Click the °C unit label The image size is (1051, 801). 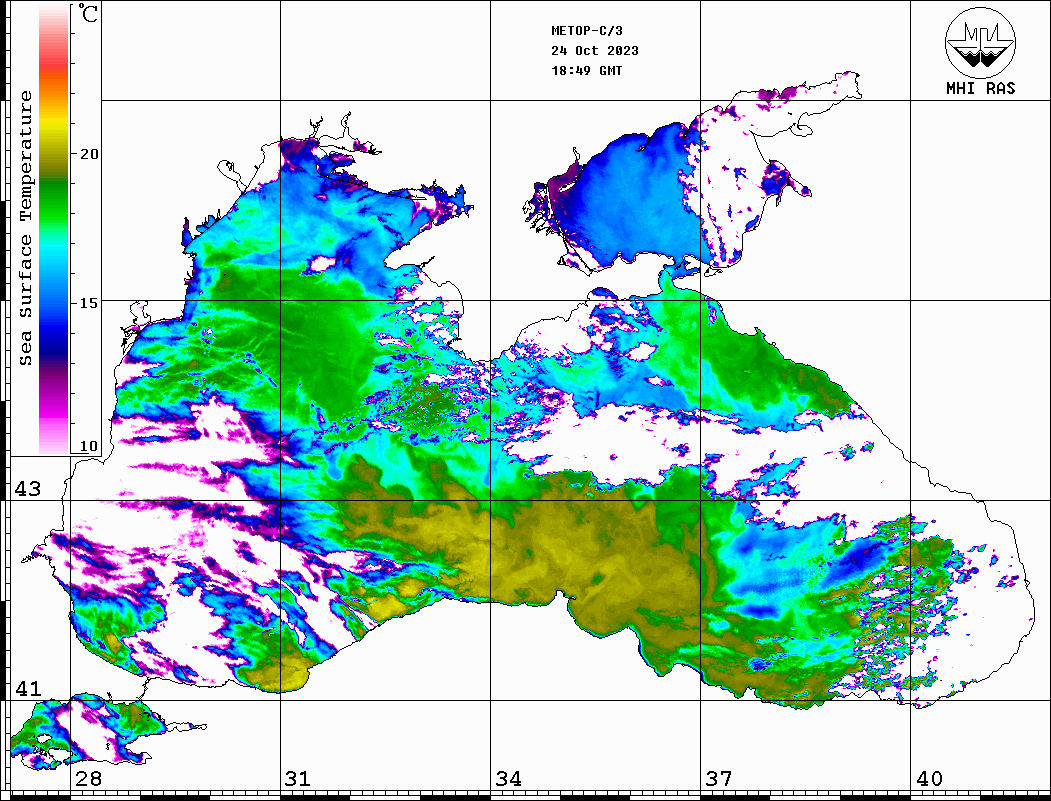[88, 13]
